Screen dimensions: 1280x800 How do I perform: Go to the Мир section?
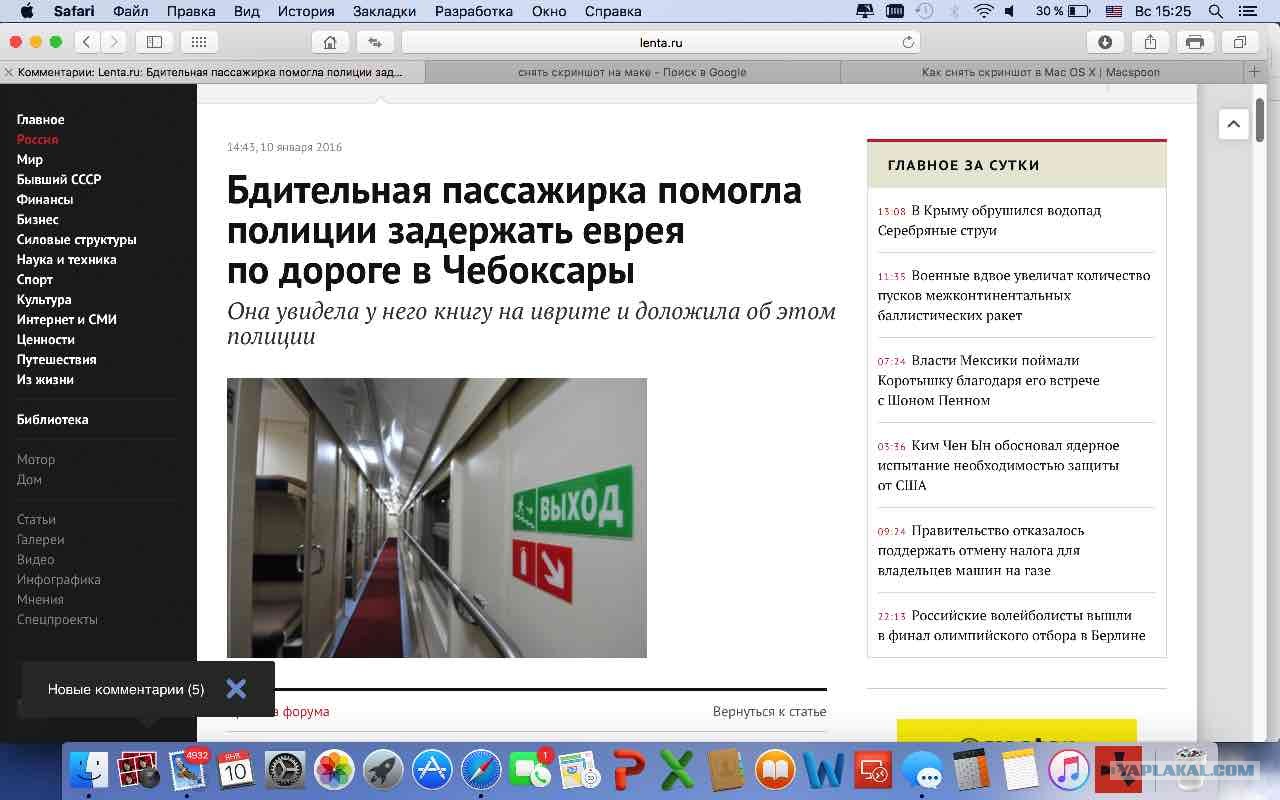[x=29, y=159]
